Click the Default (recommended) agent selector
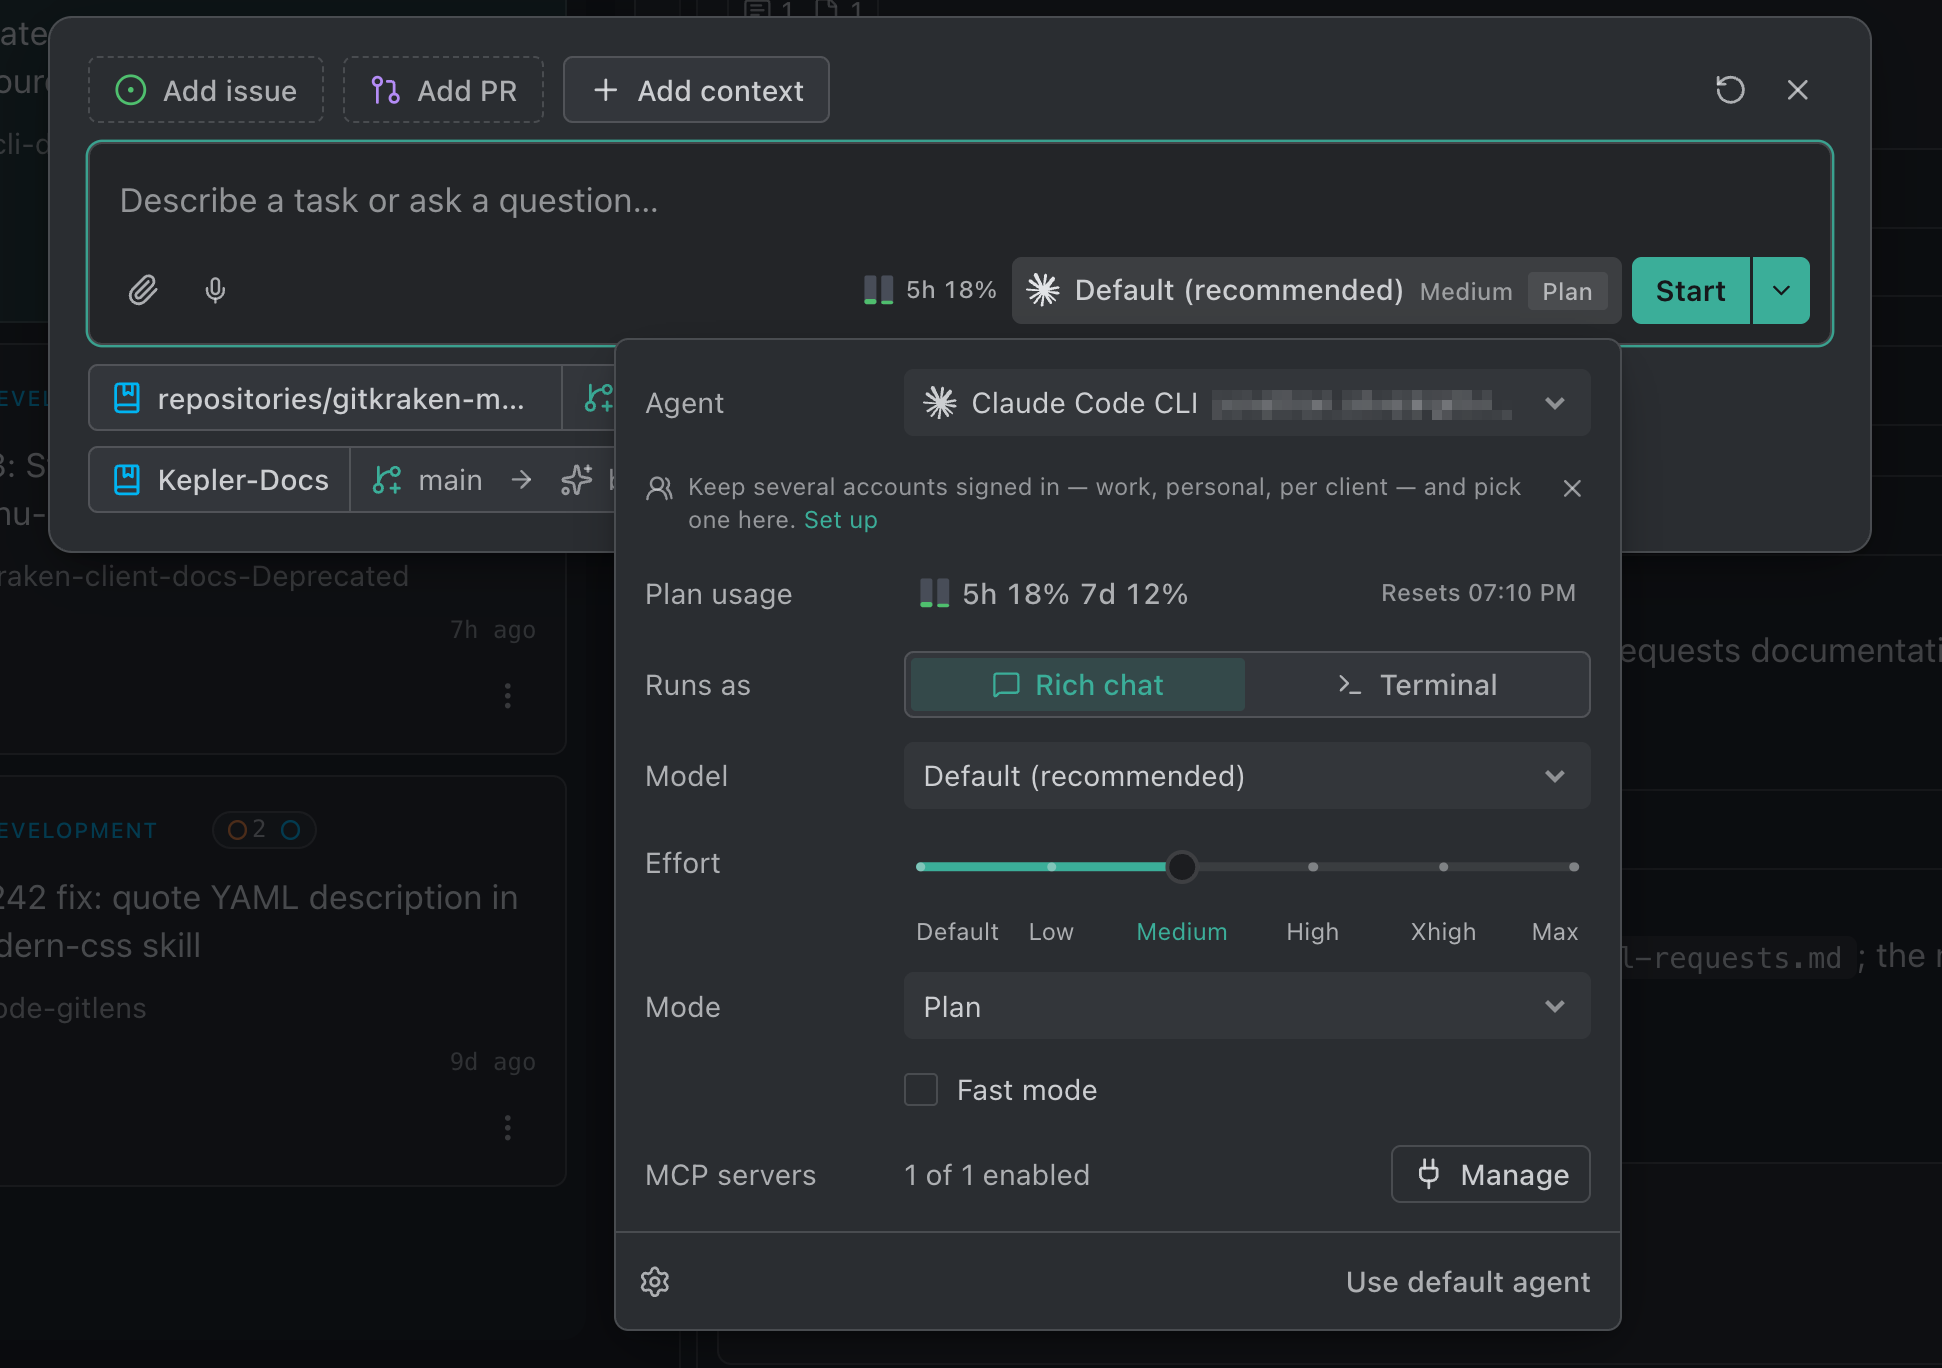 coord(1316,290)
